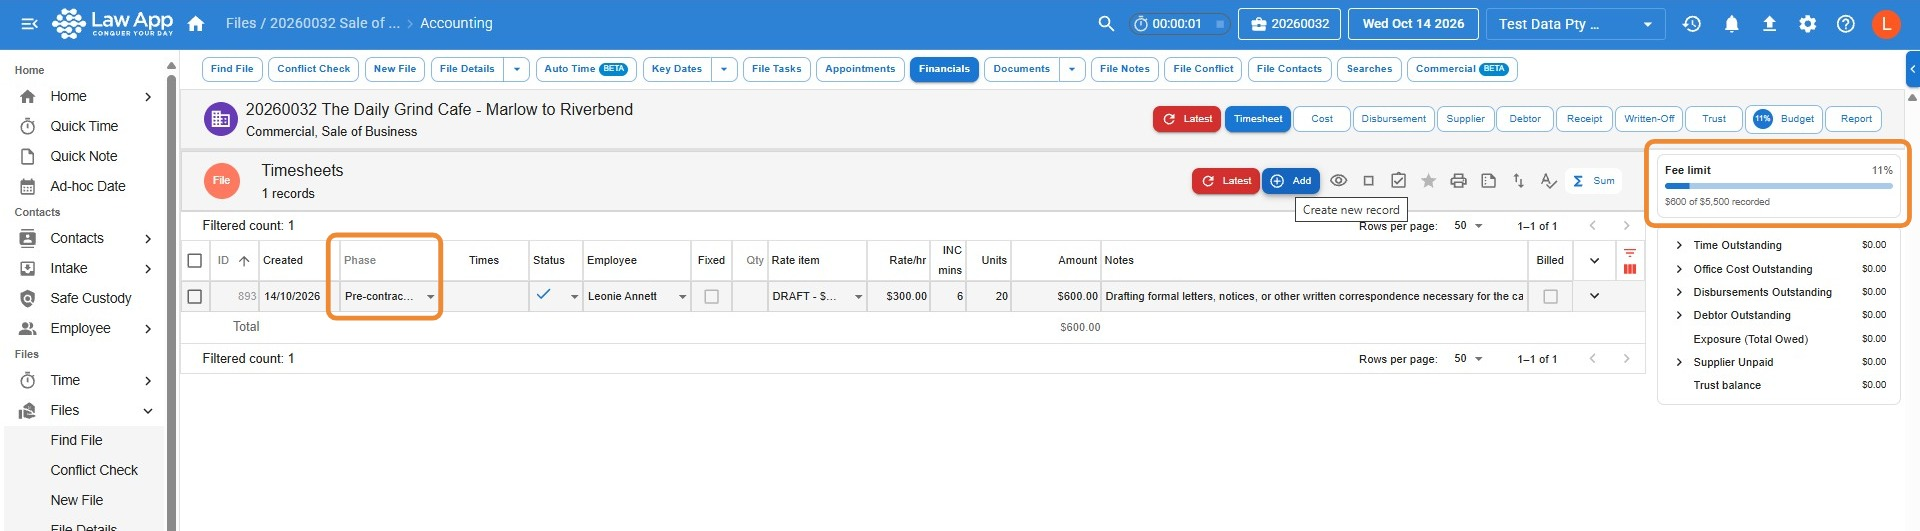Image resolution: width=1920 pixels, height=531 pixels.
Task: Click the purple file building icon
Action: pos(221,119)
